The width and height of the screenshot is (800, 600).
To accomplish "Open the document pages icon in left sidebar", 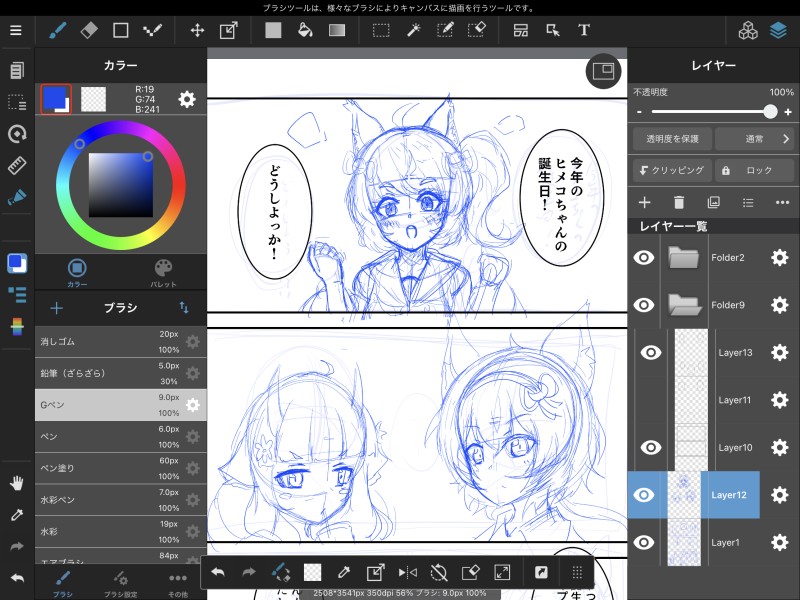I will coord(17,70).
